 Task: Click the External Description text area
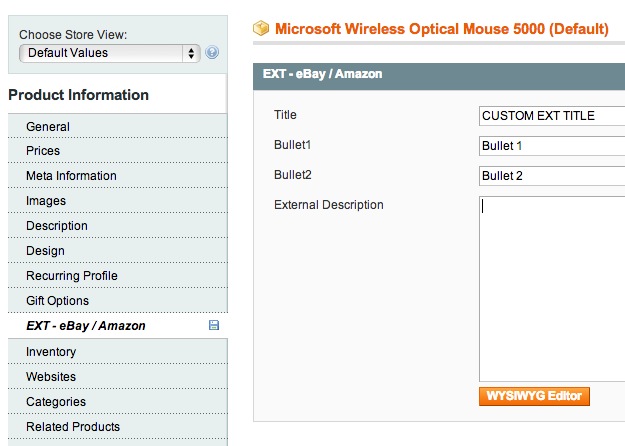click(552, 289)
